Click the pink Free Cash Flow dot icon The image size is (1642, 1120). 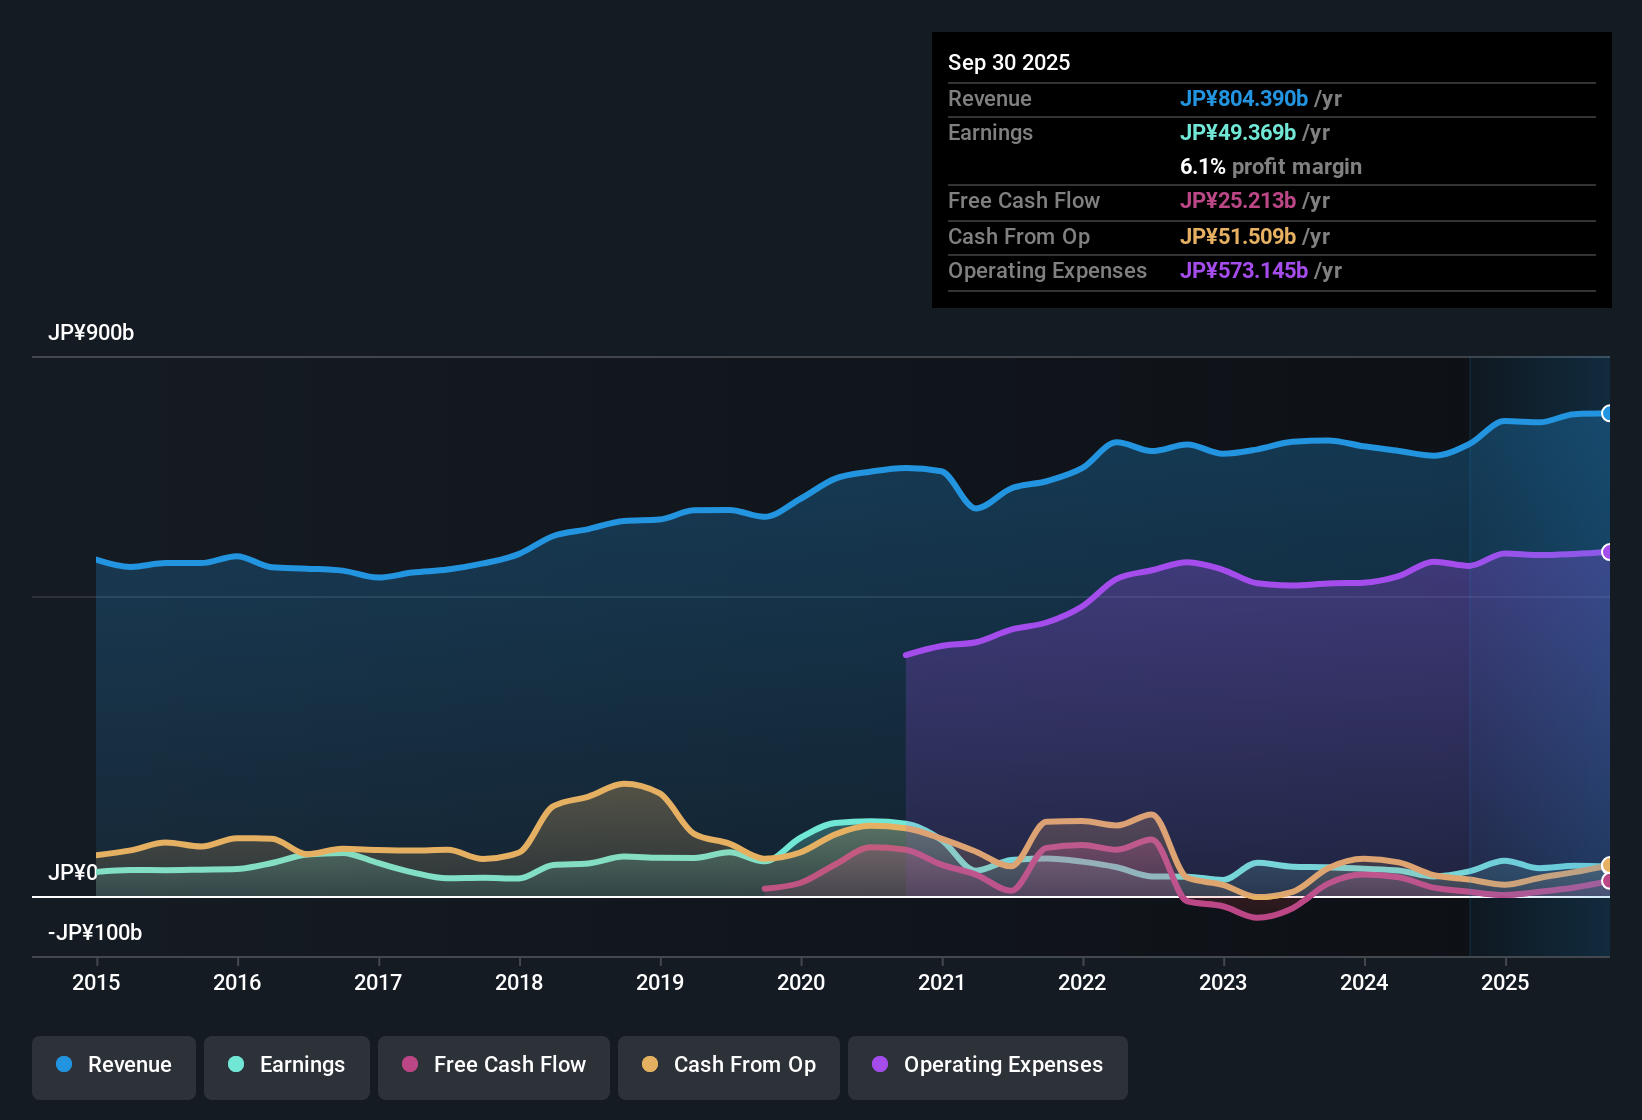pos(410,1066)
